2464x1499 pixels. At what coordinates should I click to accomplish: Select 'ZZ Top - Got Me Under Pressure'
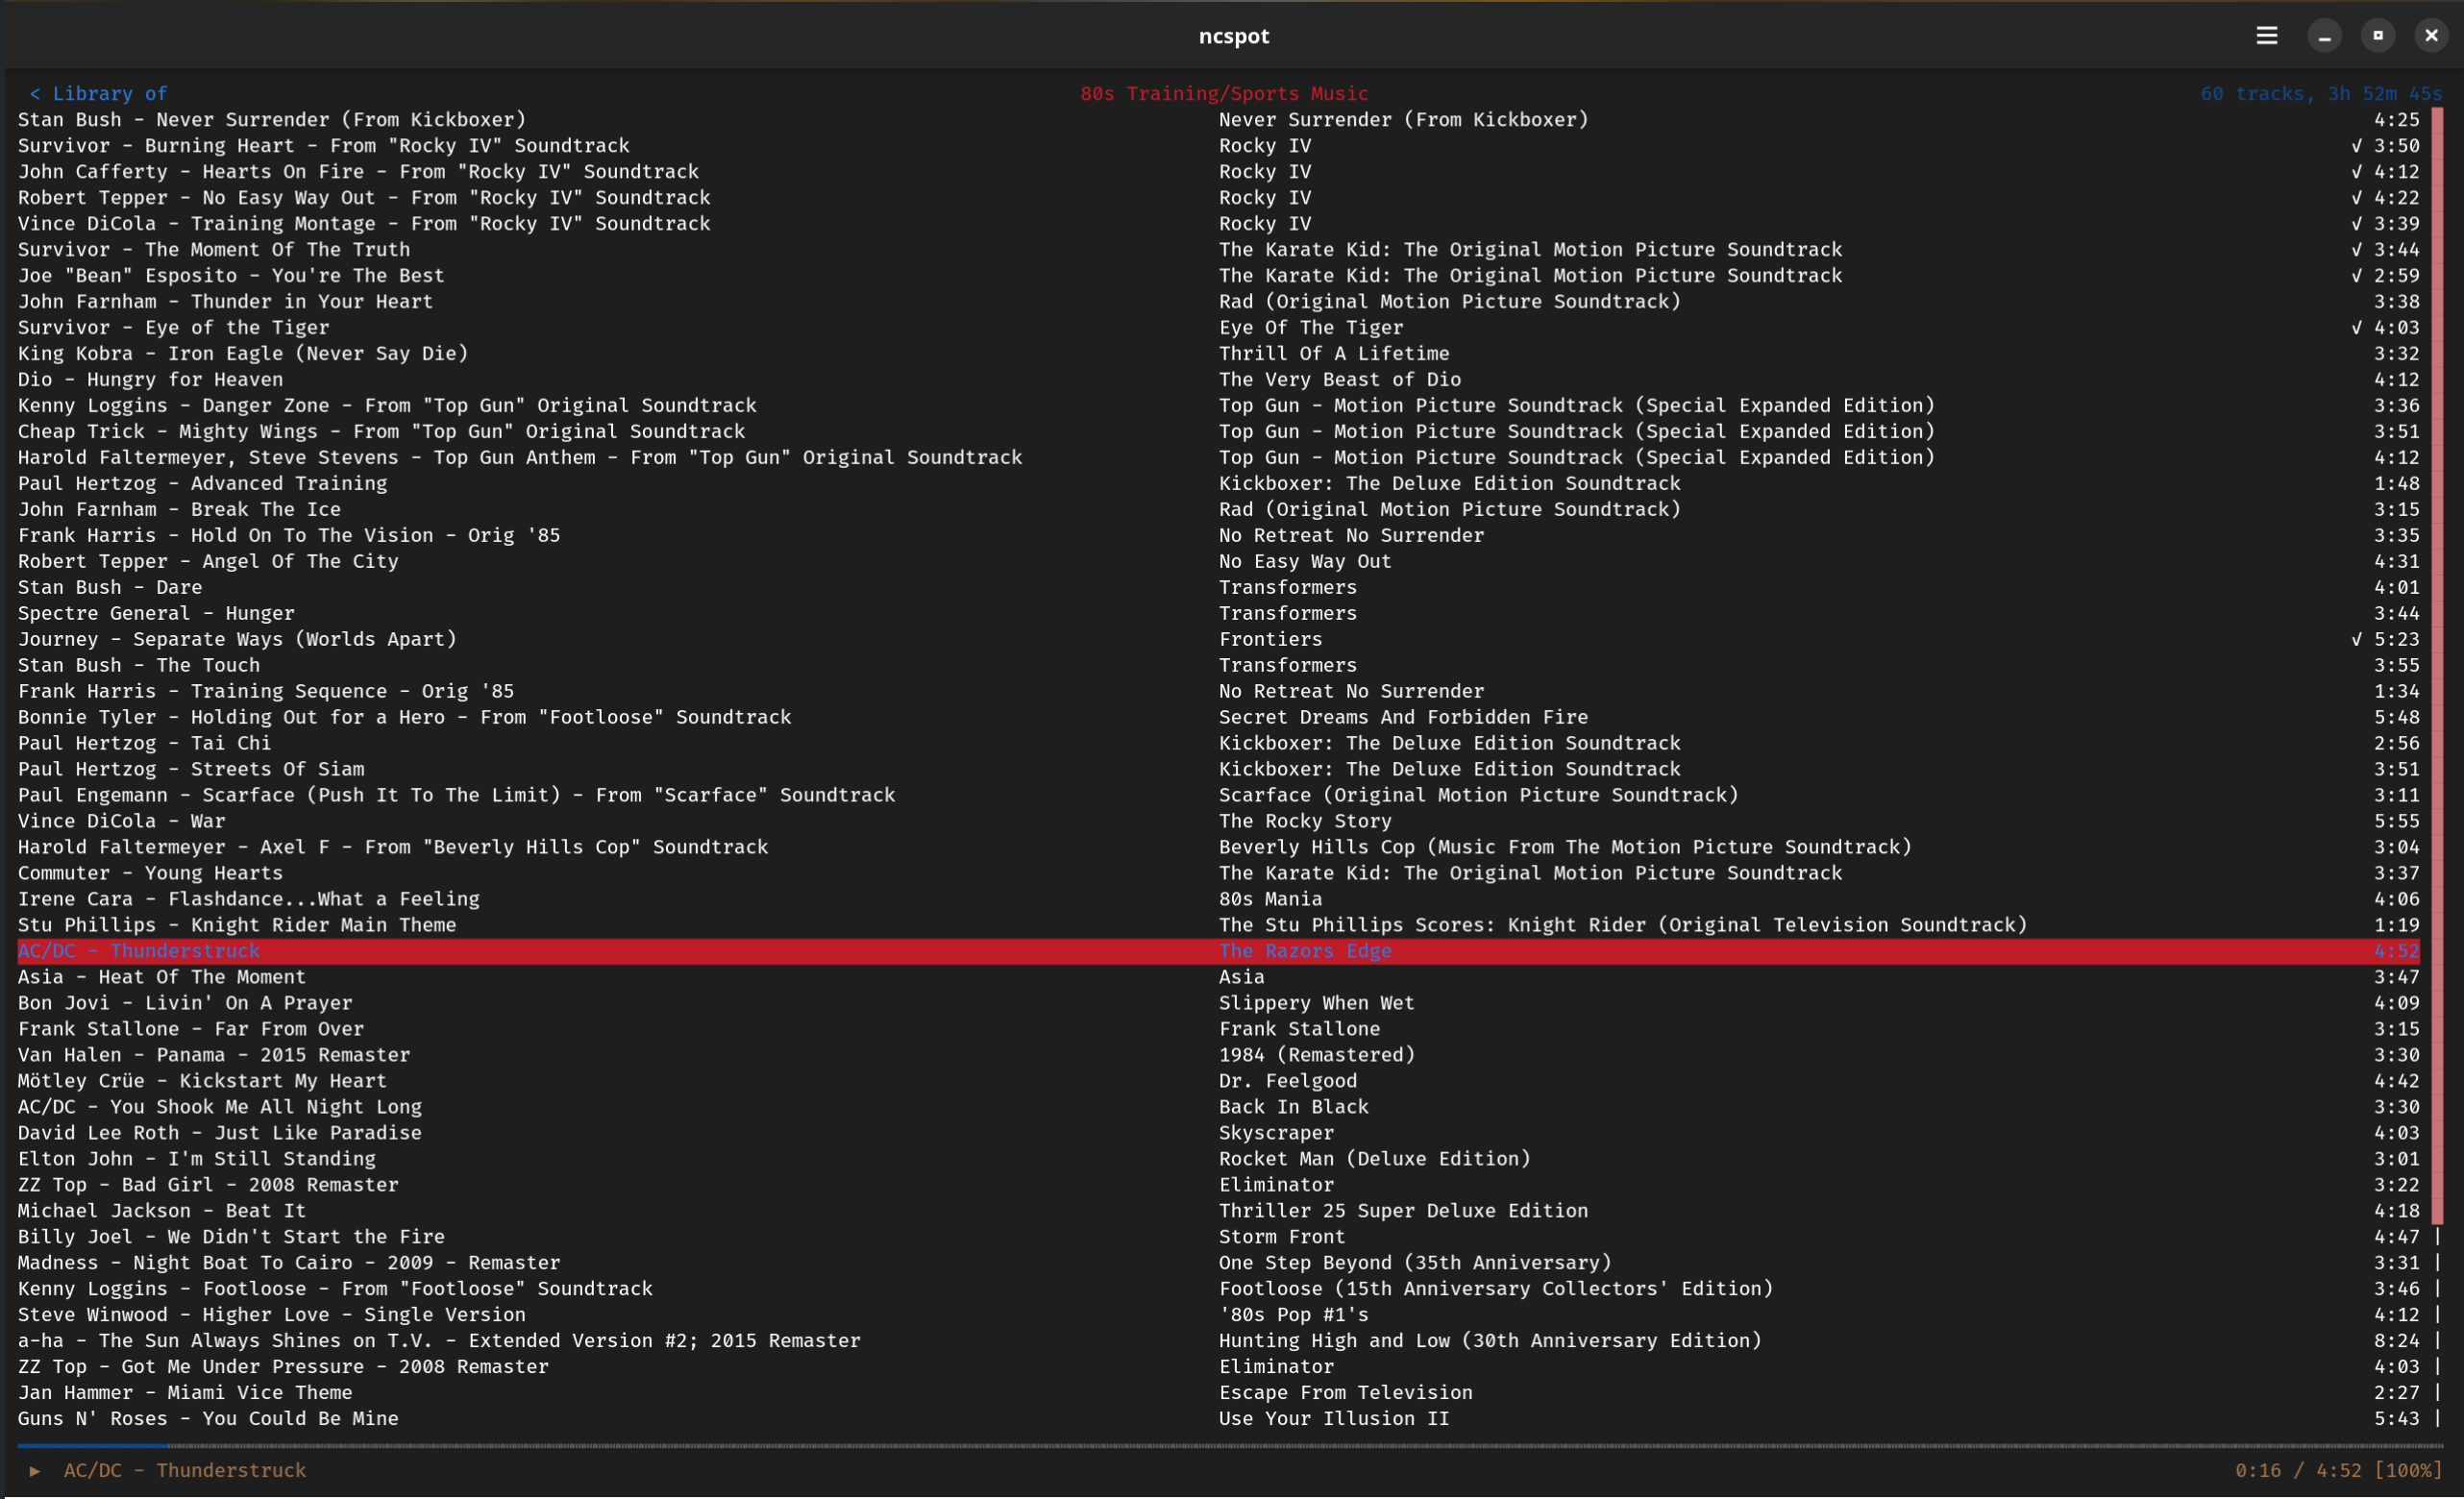[x=1219, y=1368]
